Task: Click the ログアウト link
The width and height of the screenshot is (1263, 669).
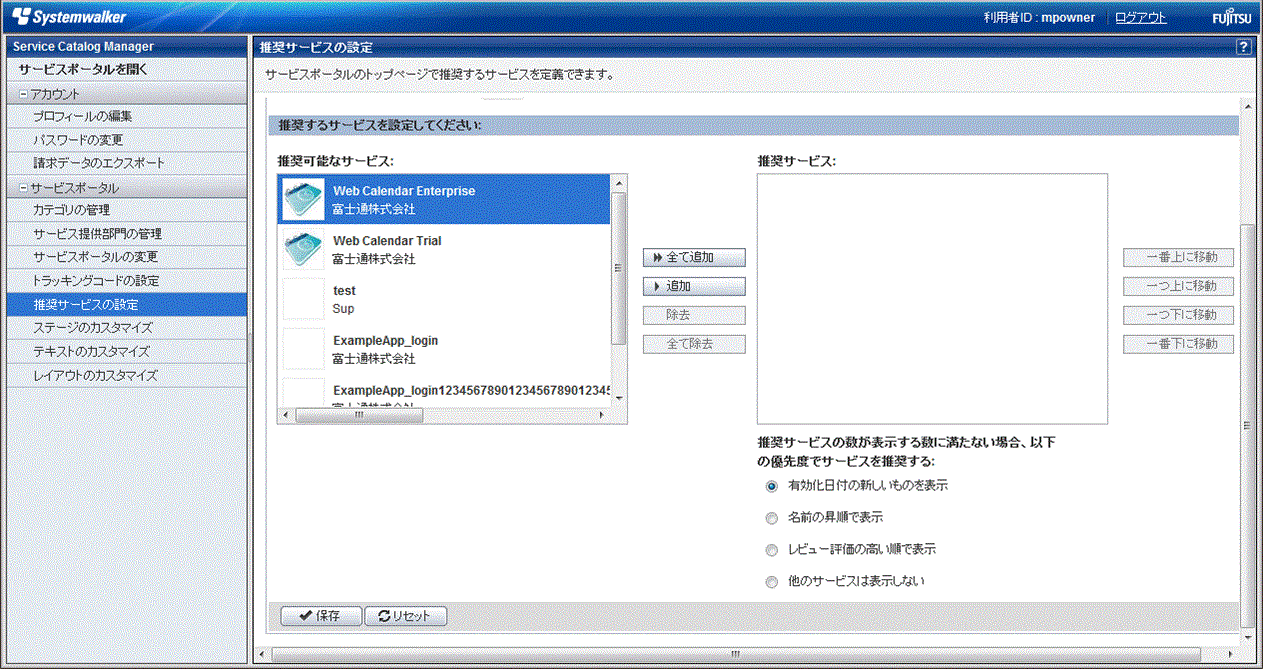Action: [1141, 18]
